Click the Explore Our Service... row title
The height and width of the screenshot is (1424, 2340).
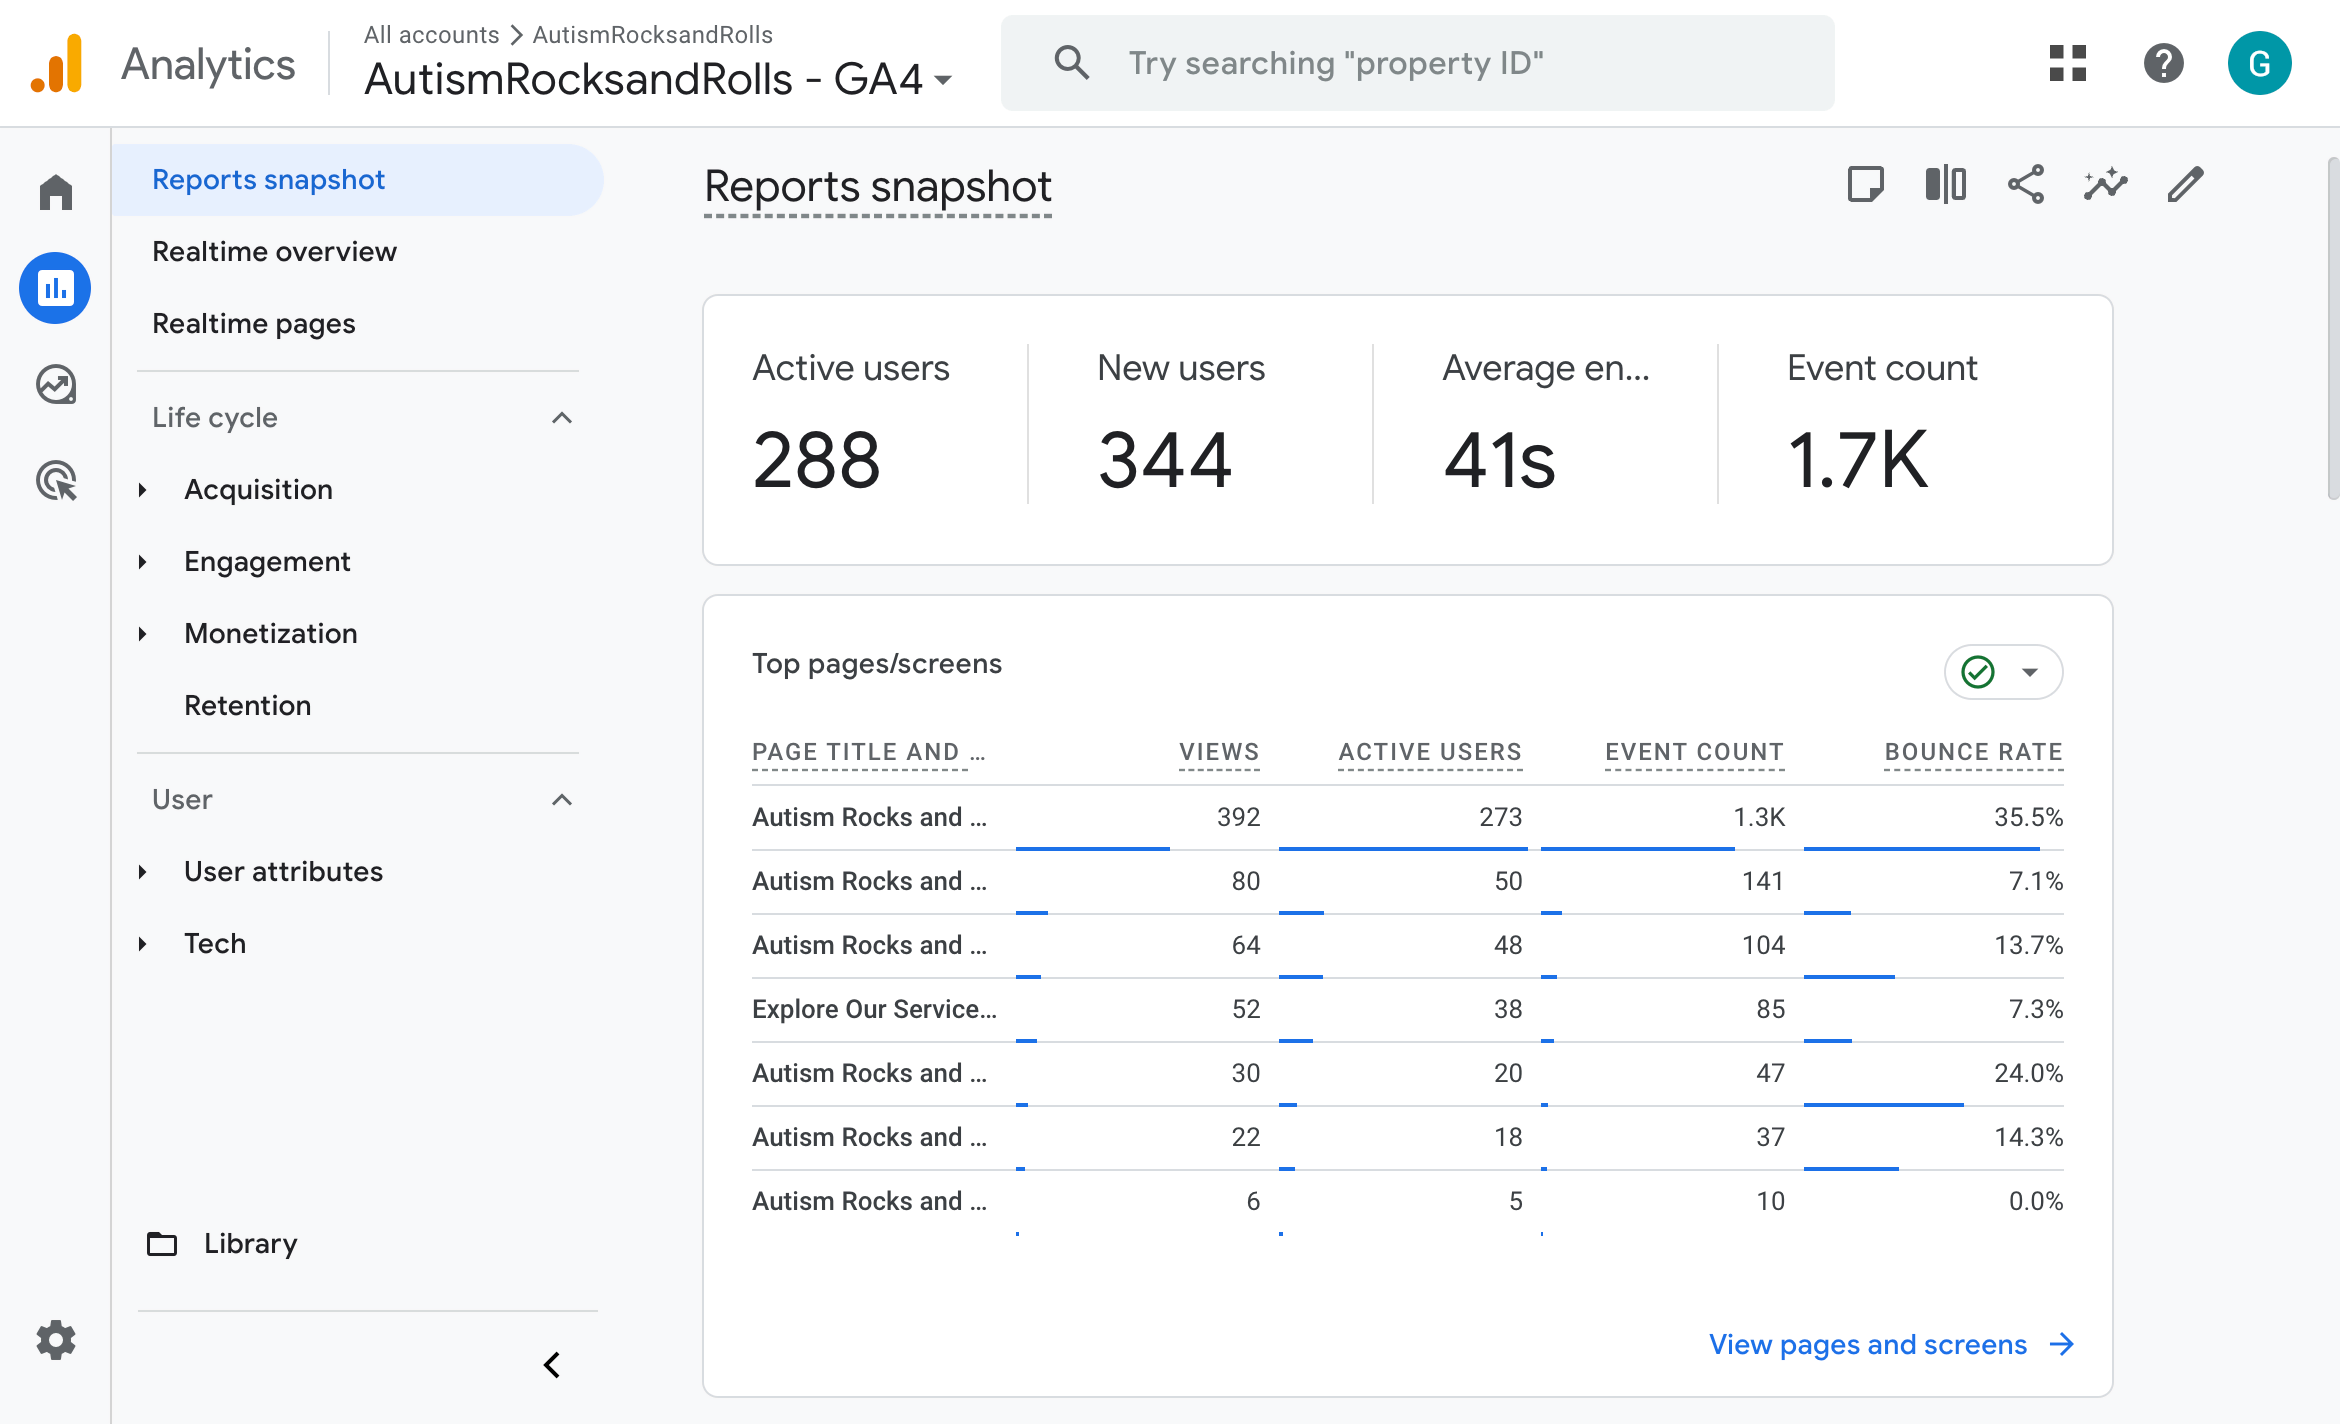pos(874,1009)
